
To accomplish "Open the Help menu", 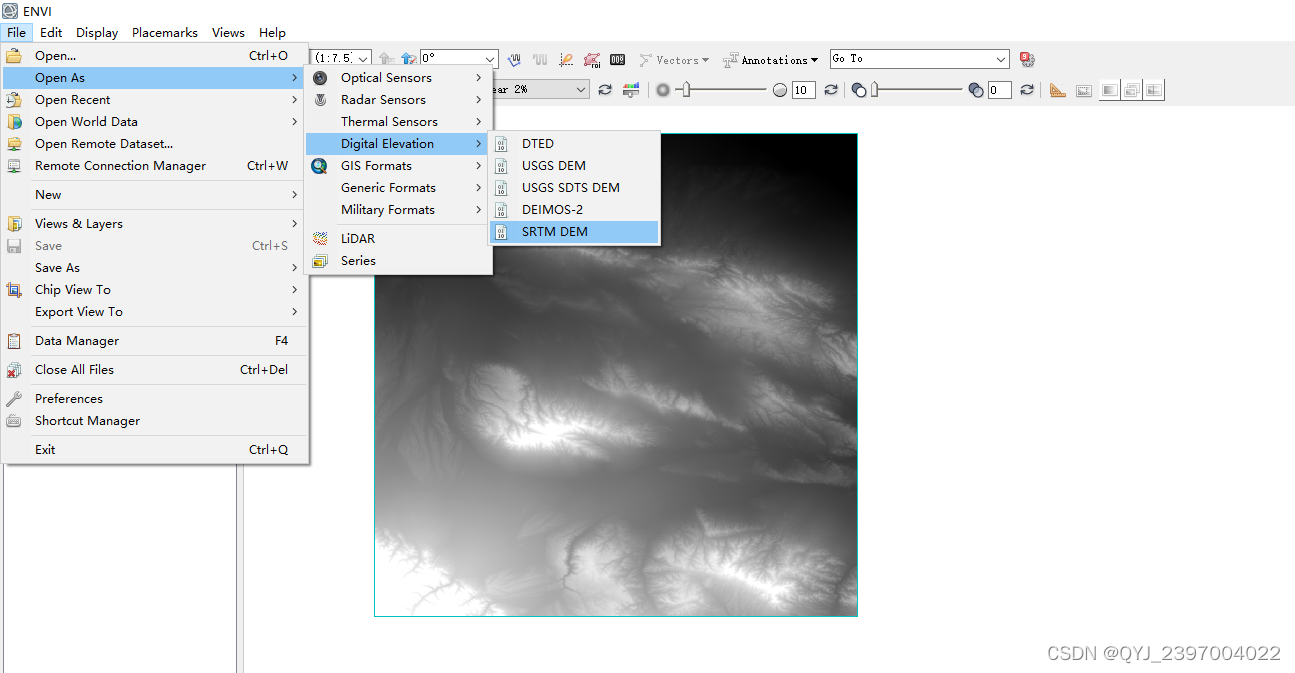I will [272, 33].
